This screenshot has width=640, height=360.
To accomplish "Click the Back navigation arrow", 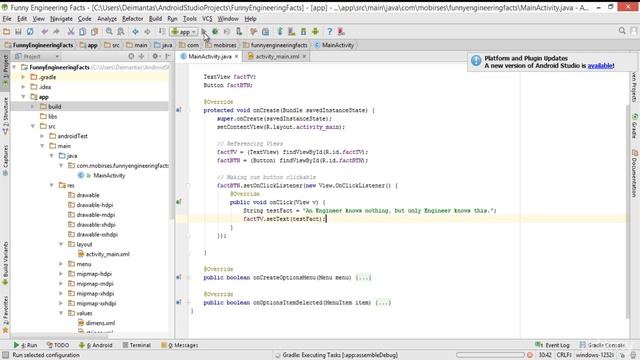I will [135, 31].
